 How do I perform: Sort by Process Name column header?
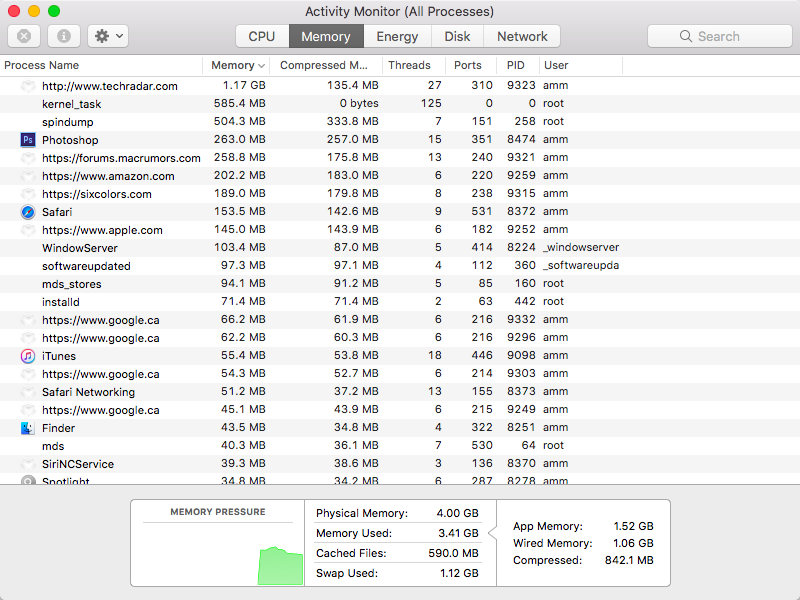click(x=101, y=65)
